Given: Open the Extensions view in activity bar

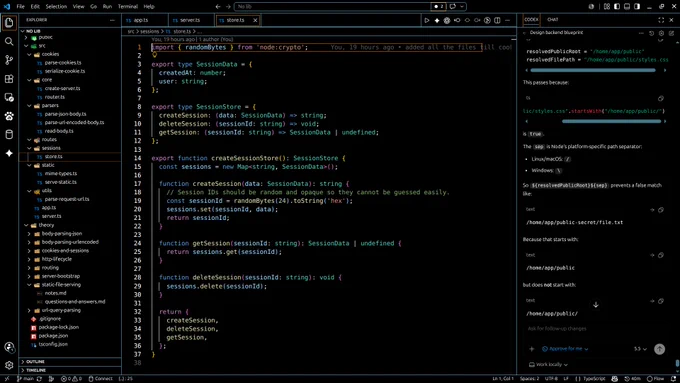Looking at the screenshot, I should (9, 79).
